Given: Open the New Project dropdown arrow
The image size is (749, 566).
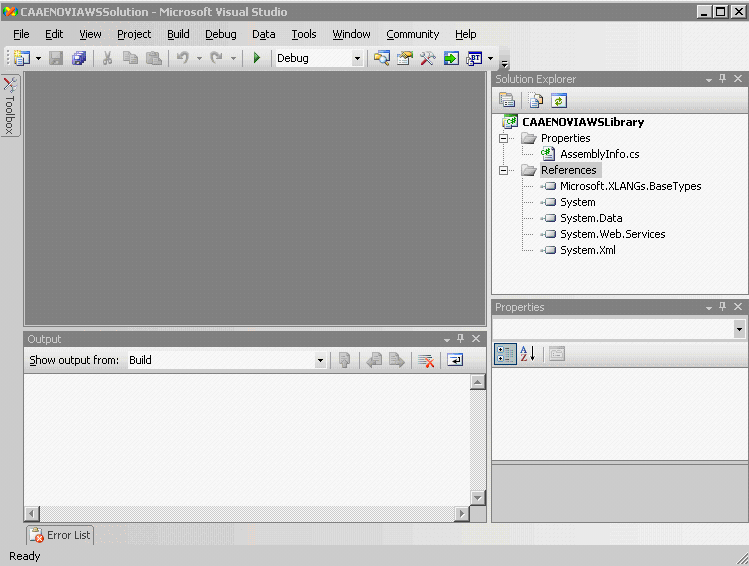Looking at the screenshot, I should point(38,59).
